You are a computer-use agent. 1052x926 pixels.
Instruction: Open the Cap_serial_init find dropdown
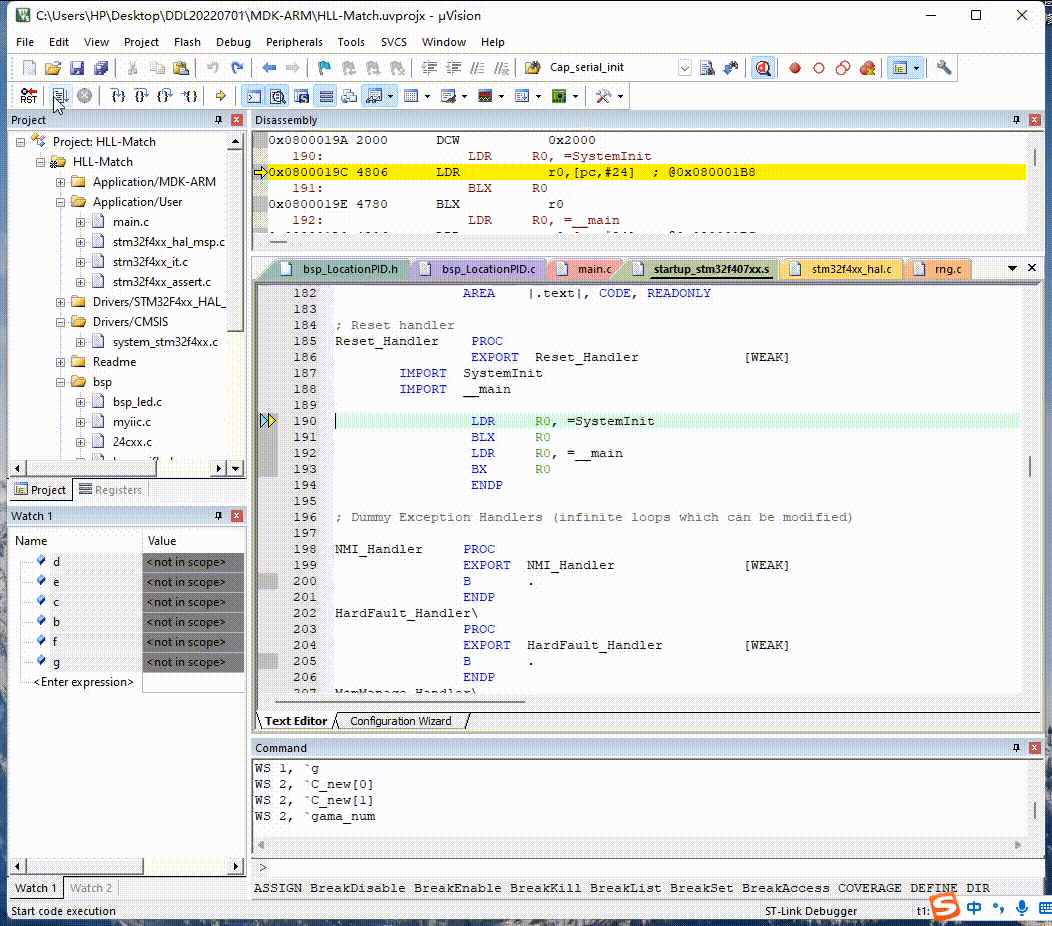685,68
